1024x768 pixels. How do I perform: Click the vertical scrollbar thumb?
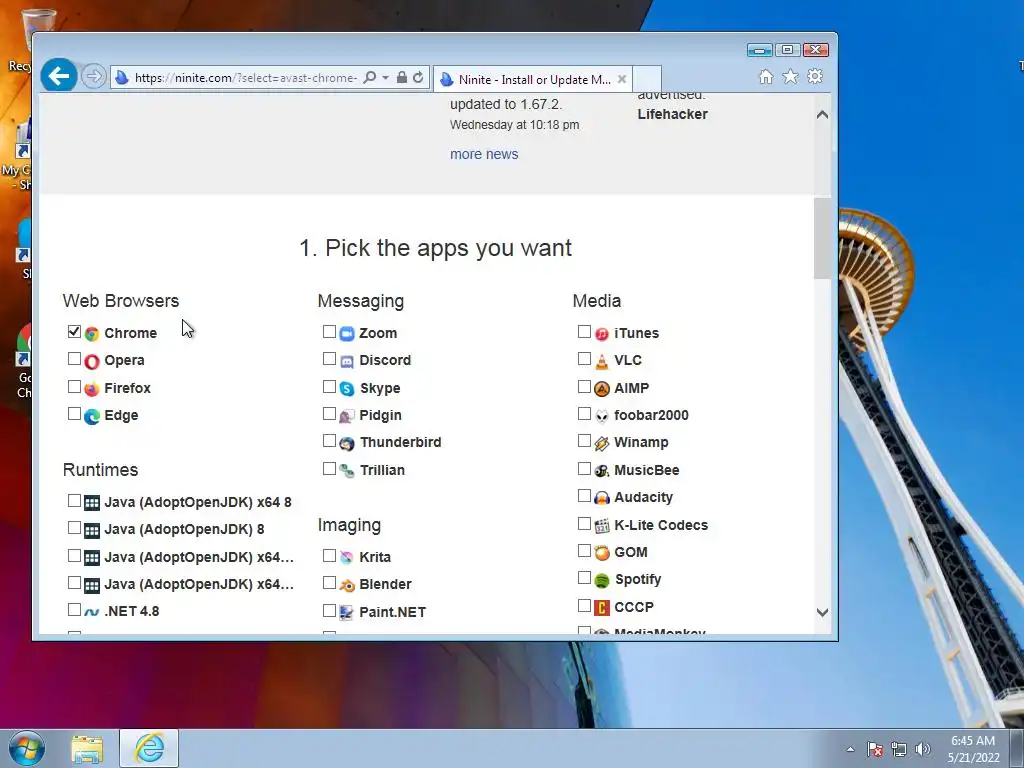pyautogui.click(x=822, y=239)
